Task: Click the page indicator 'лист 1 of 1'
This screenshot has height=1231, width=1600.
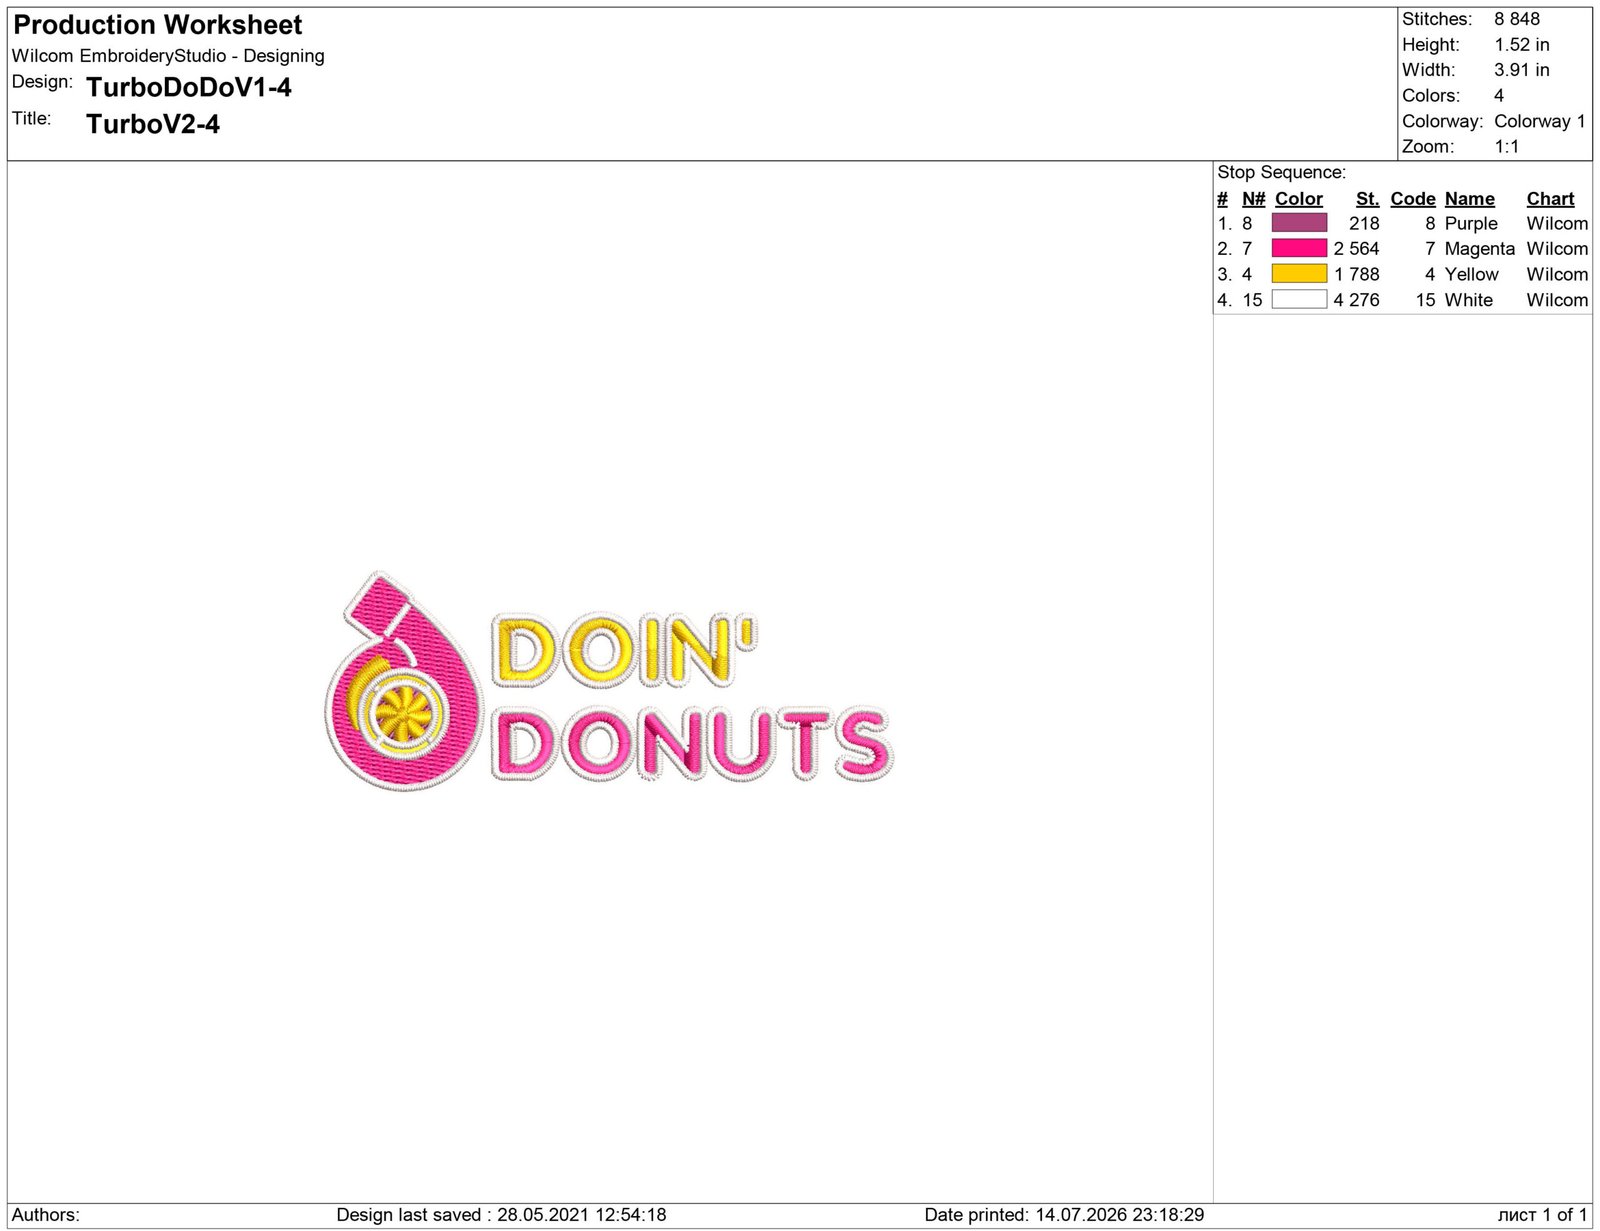Action: pos(1542,1215)
